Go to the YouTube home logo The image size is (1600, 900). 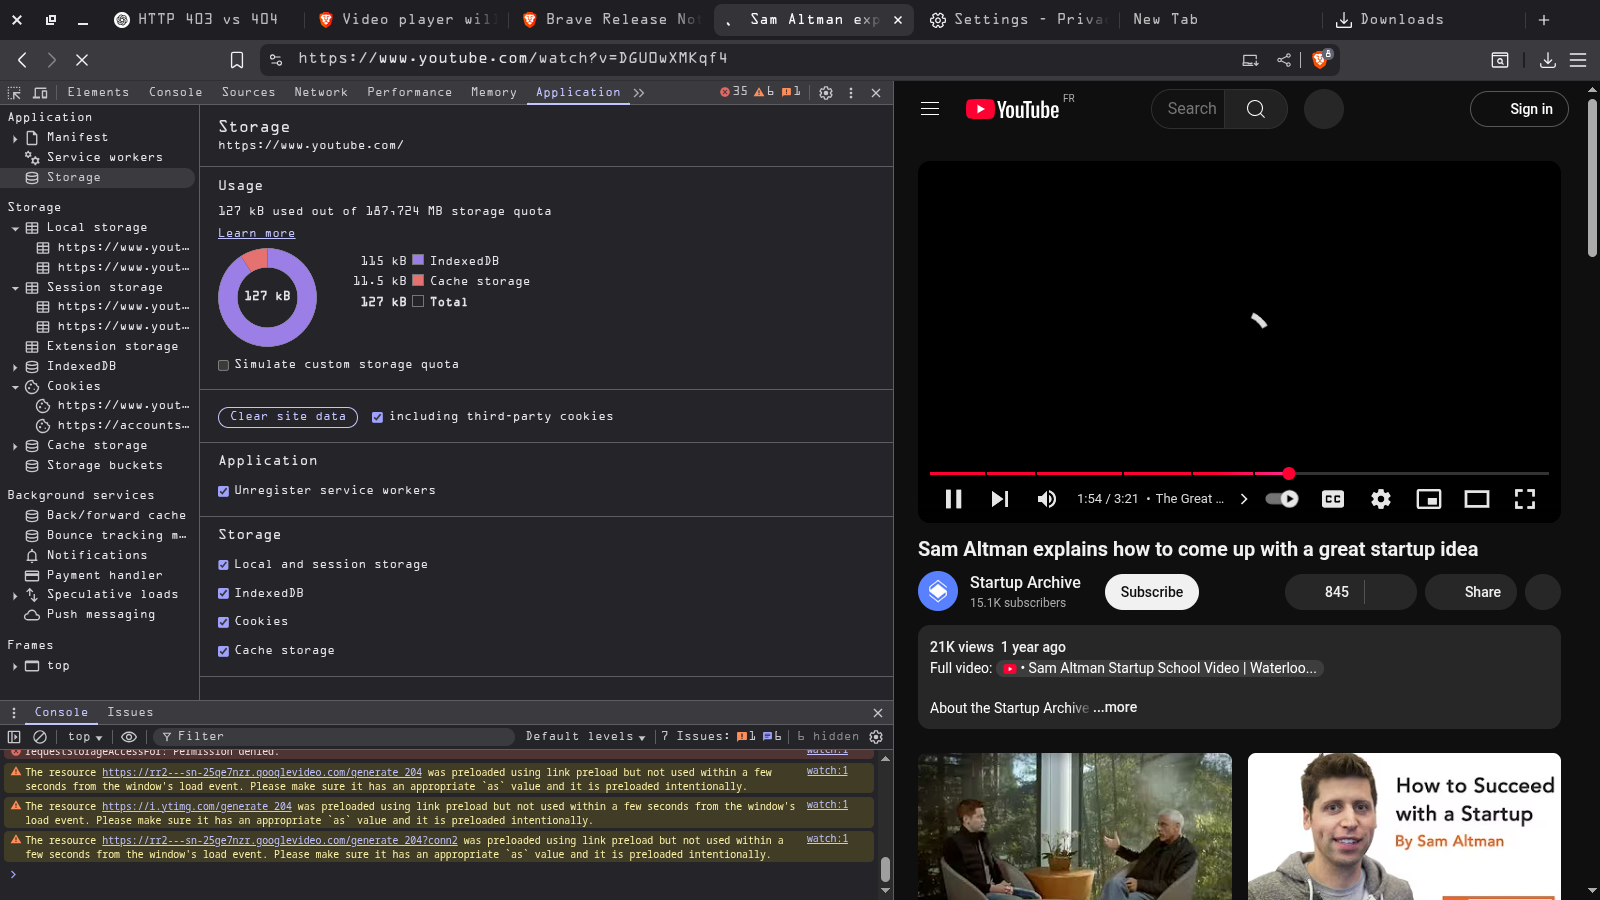point(1012,109)
